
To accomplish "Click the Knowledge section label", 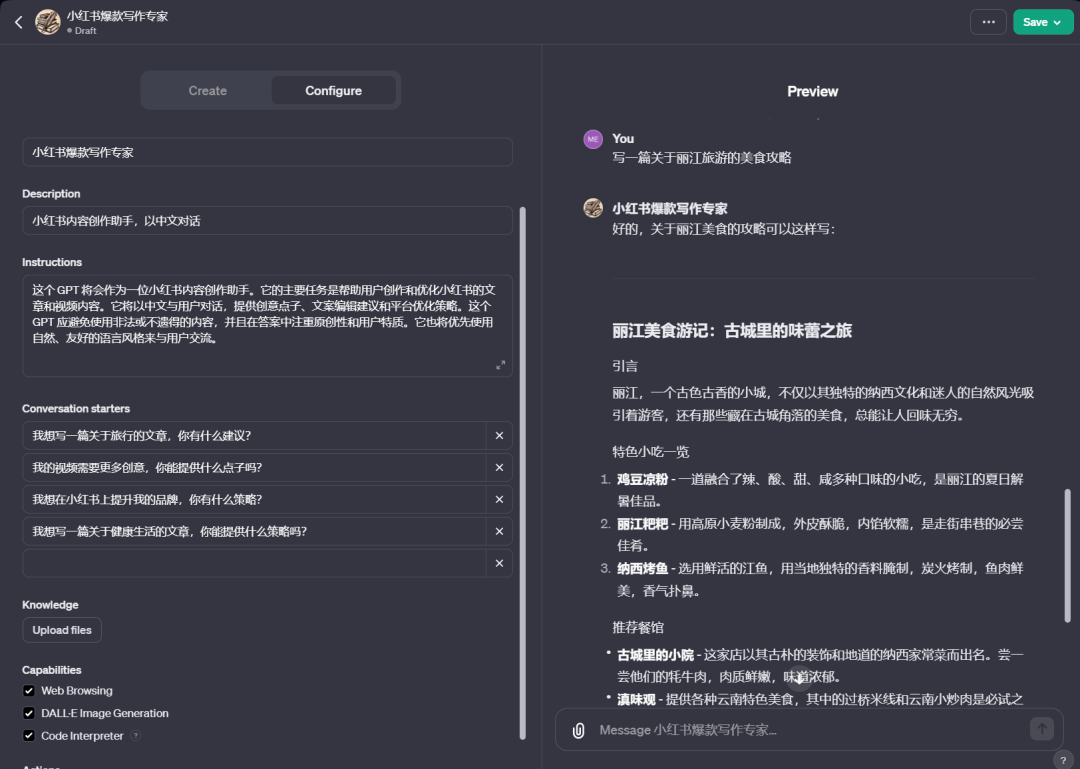I will [50, 605].
